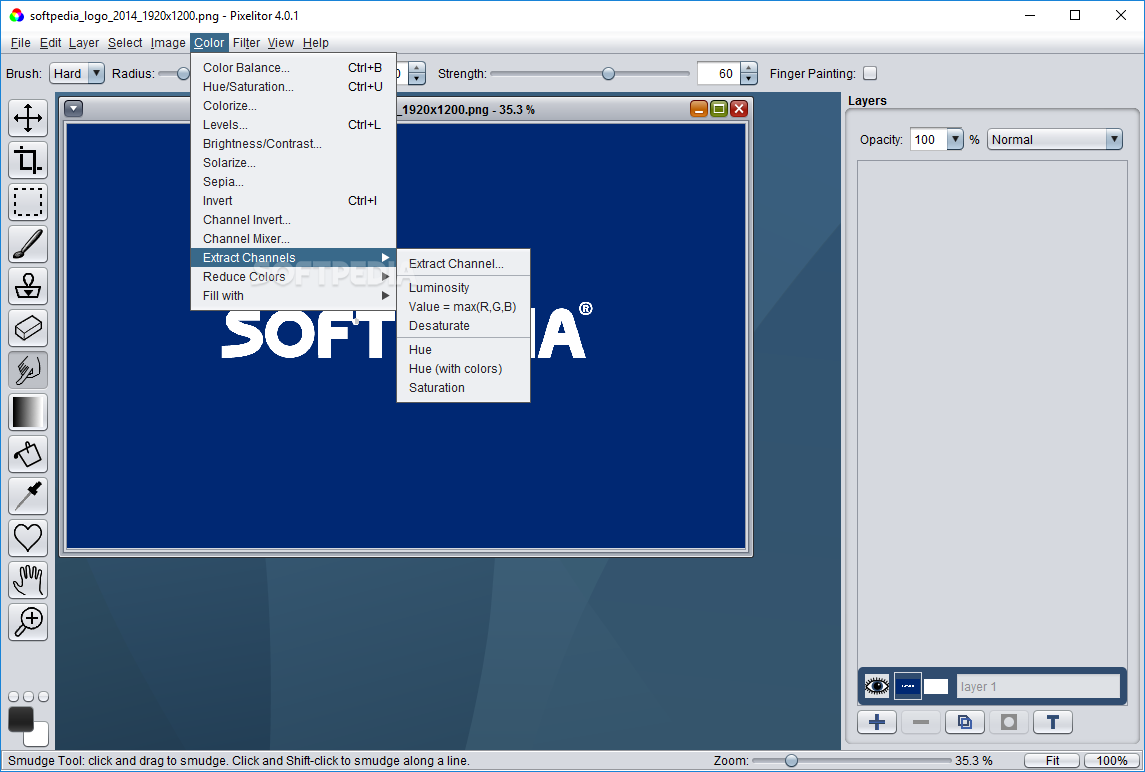Open the Layer menu
1145x772 pixels.
coord(84,42)
